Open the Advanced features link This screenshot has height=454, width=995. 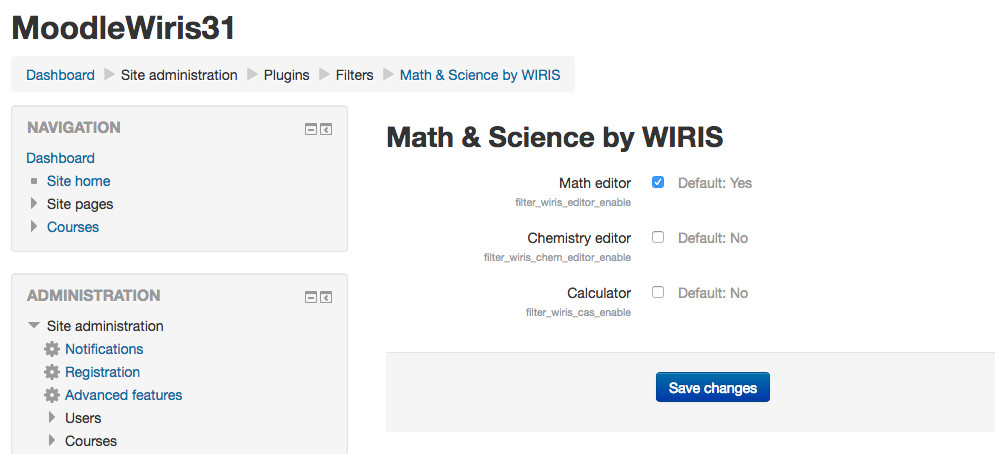click(123, 395)
